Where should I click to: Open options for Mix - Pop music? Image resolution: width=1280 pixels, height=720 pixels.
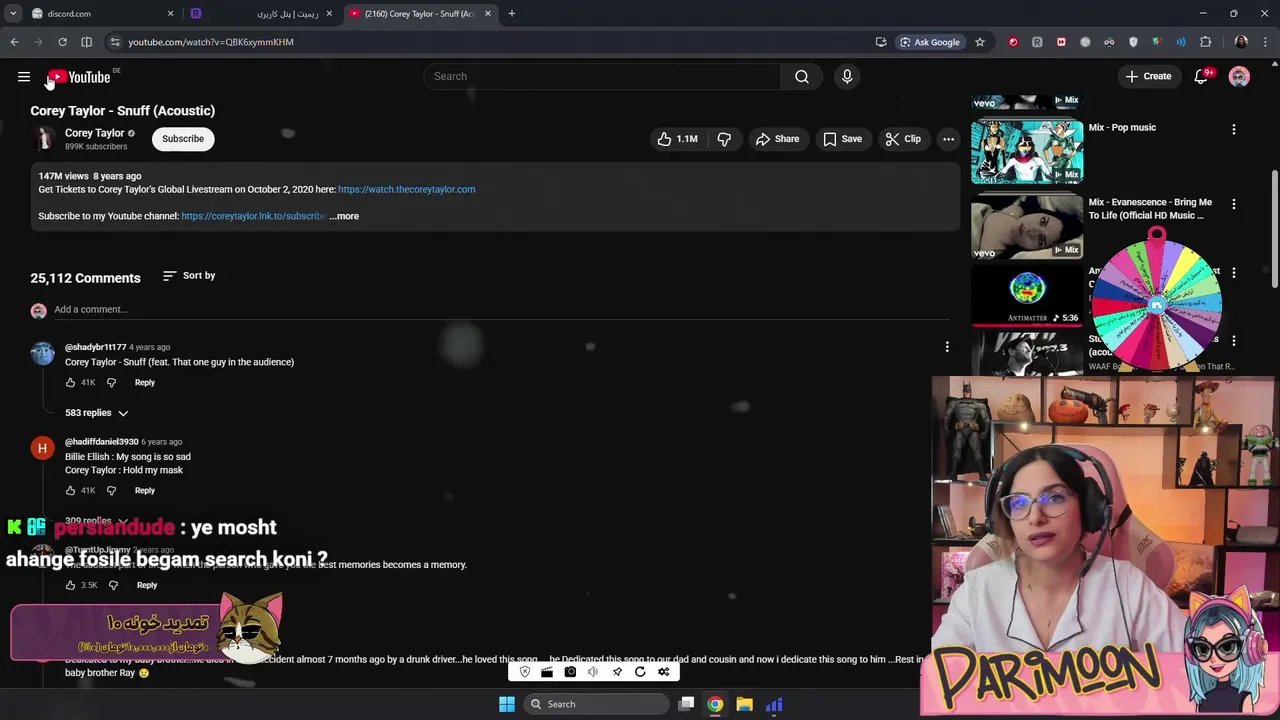[1234, 129]
